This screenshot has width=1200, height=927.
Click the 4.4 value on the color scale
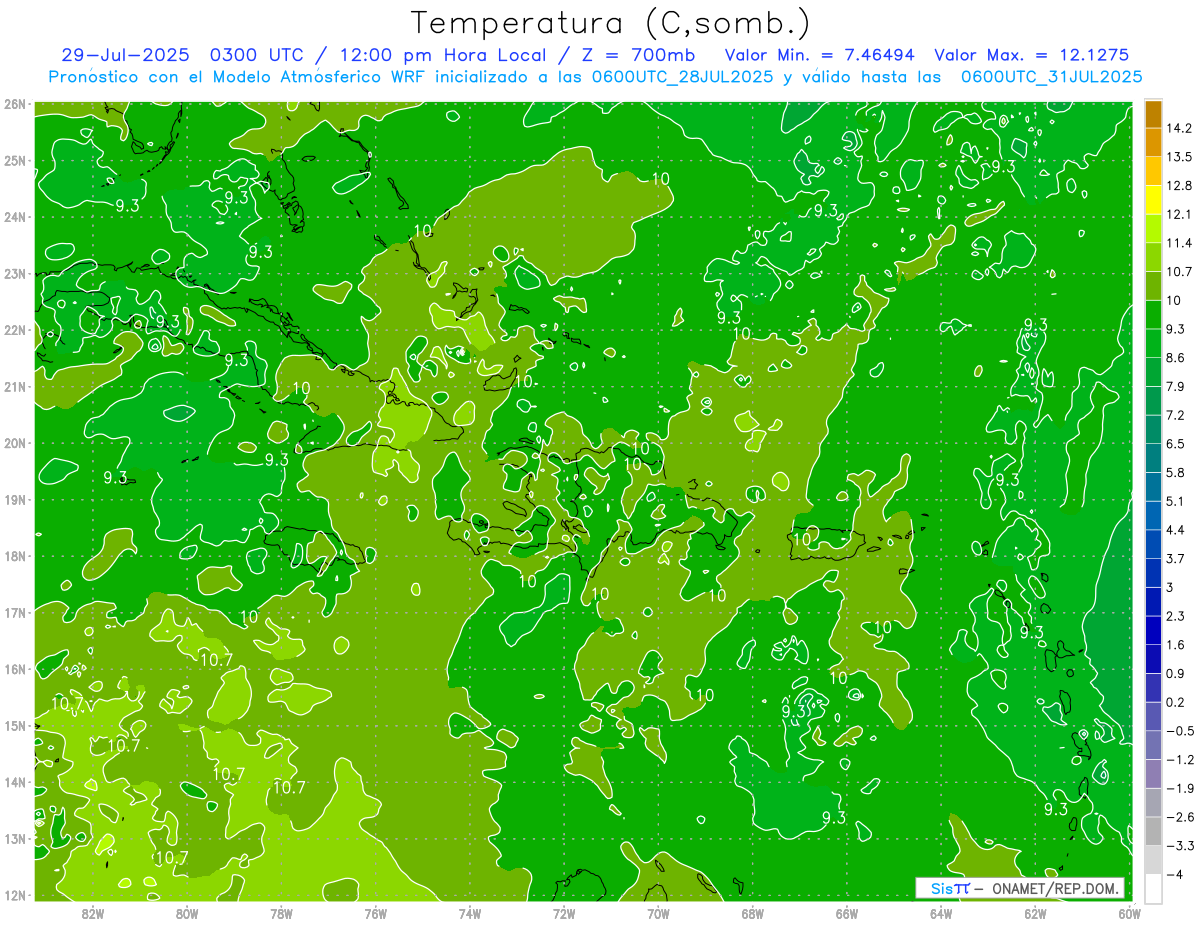click(1176, 530)
